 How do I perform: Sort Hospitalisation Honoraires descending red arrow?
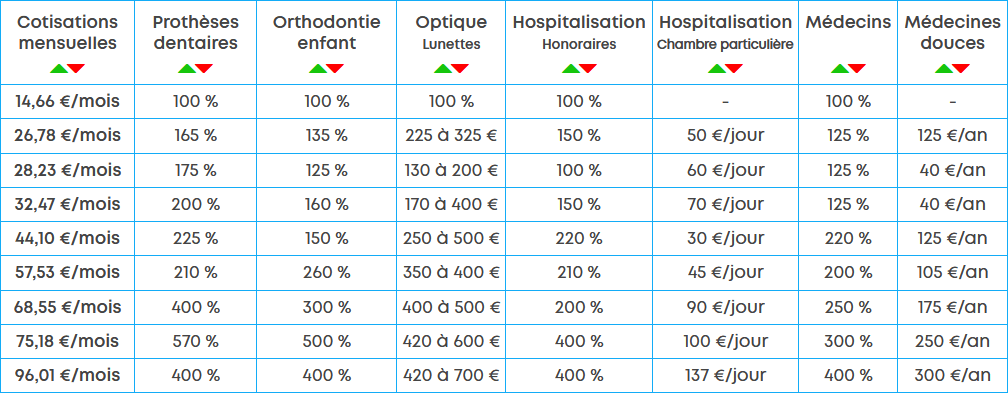point(588,68)
